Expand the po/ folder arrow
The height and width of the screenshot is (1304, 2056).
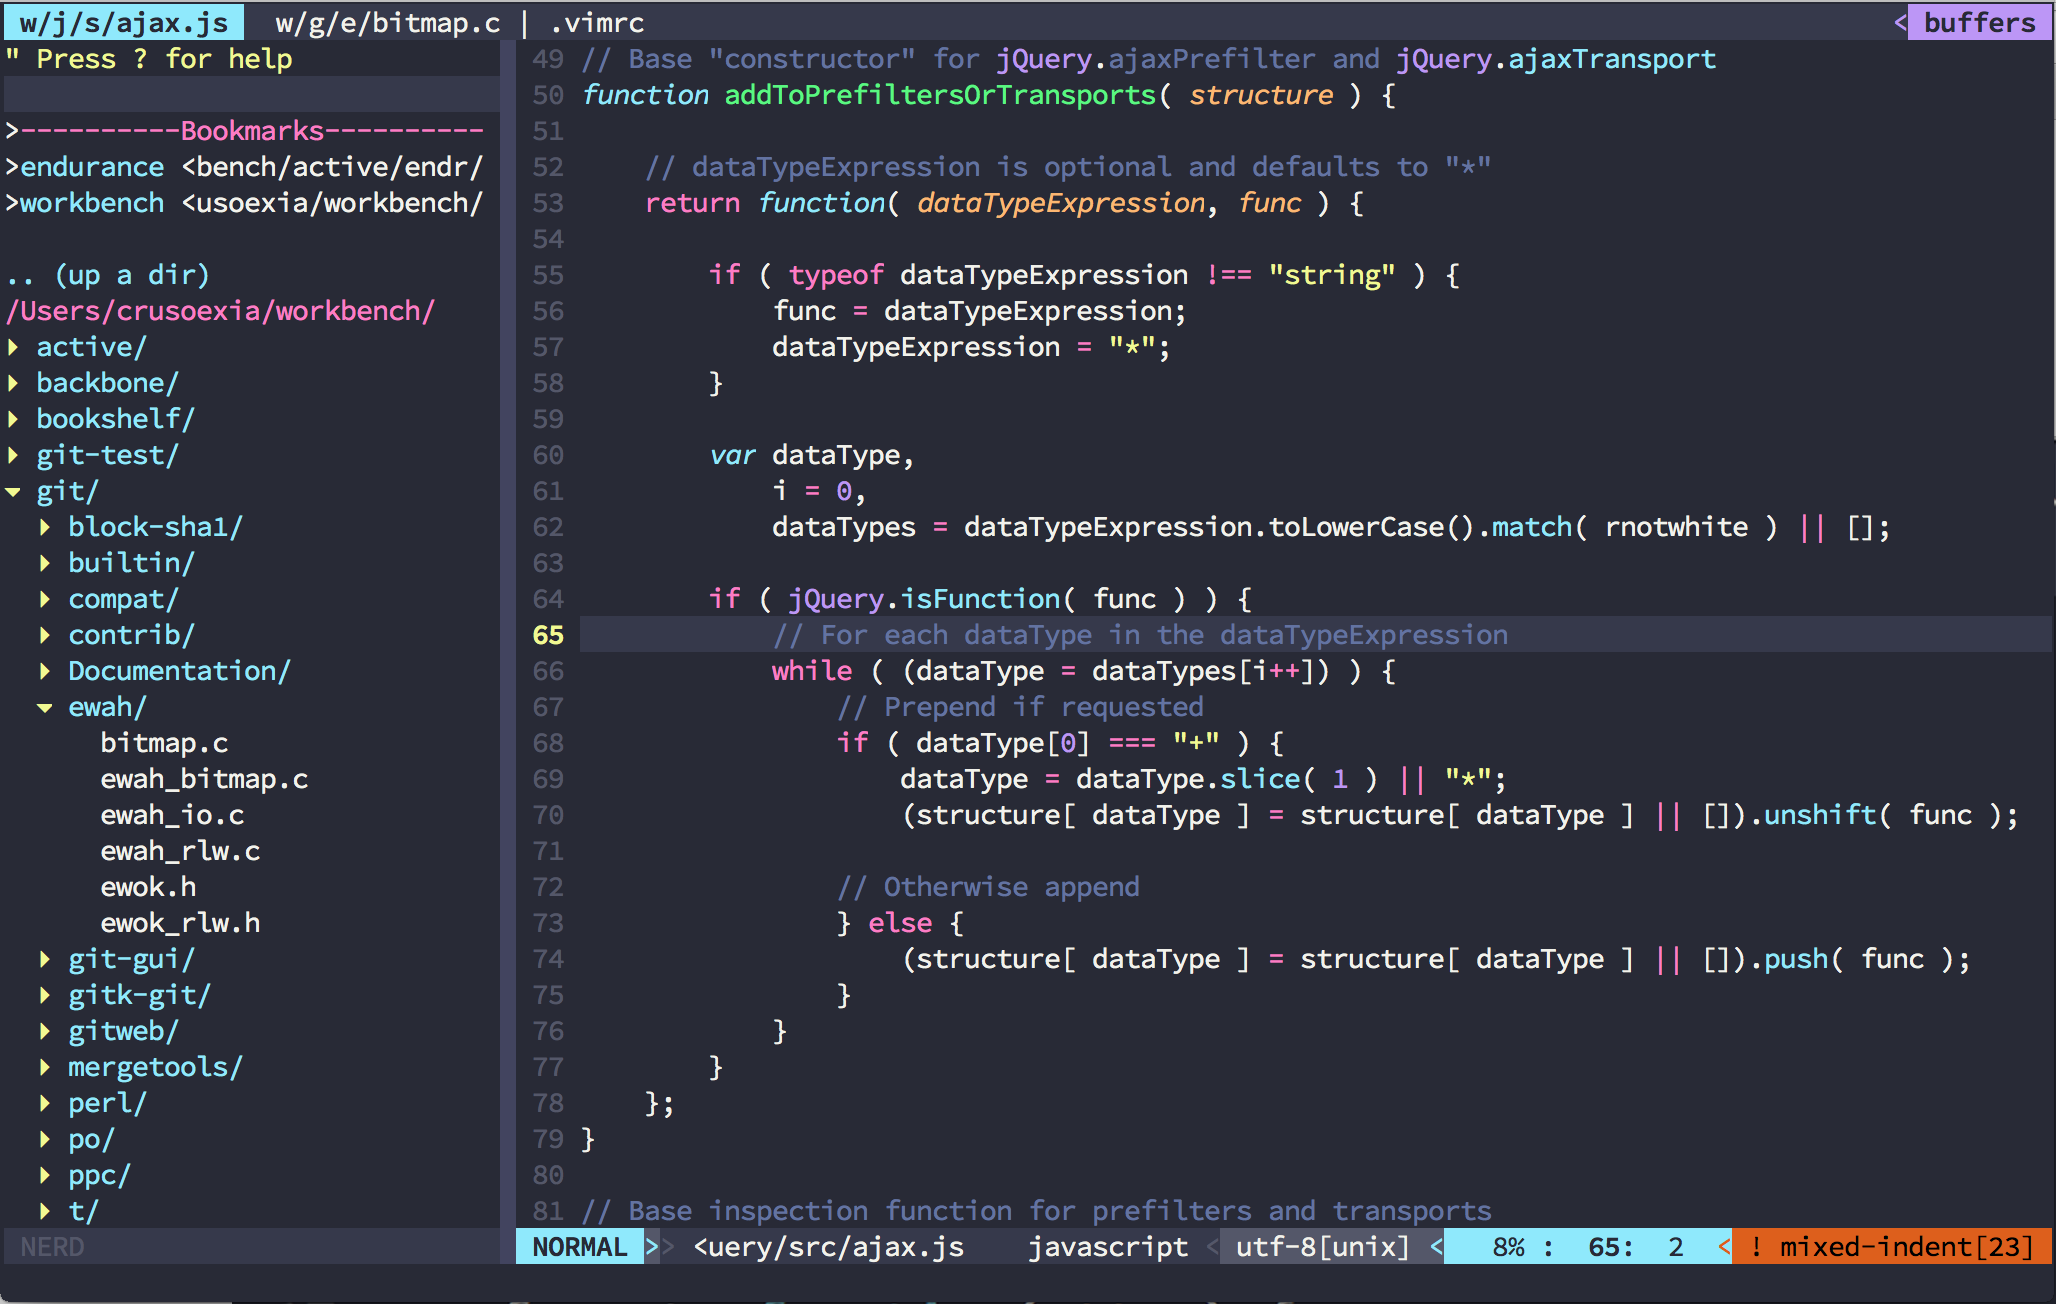45,1139
